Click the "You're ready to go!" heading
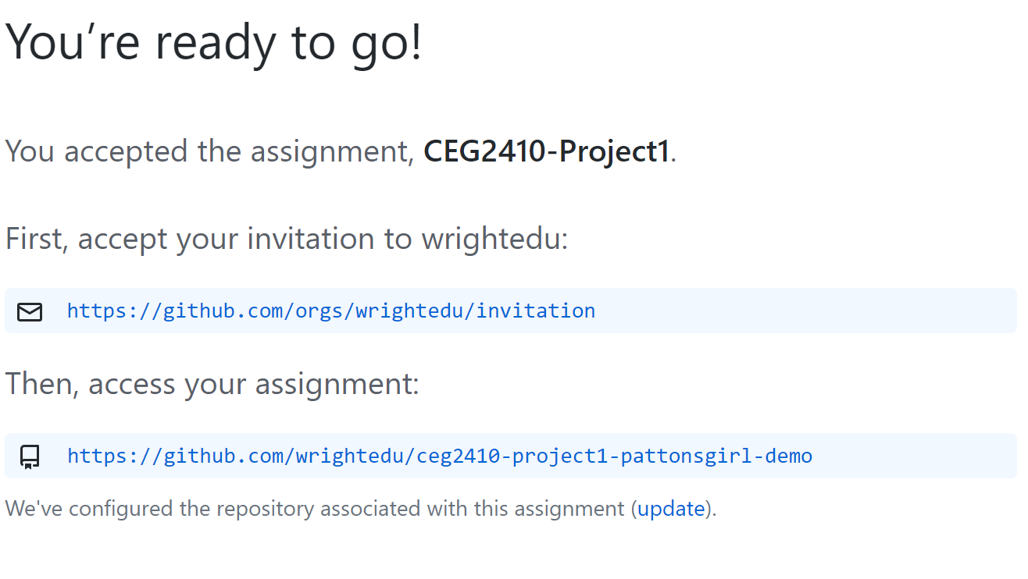Image resolution: width=1028 pixels, height=579 pixels. (213, 43)
